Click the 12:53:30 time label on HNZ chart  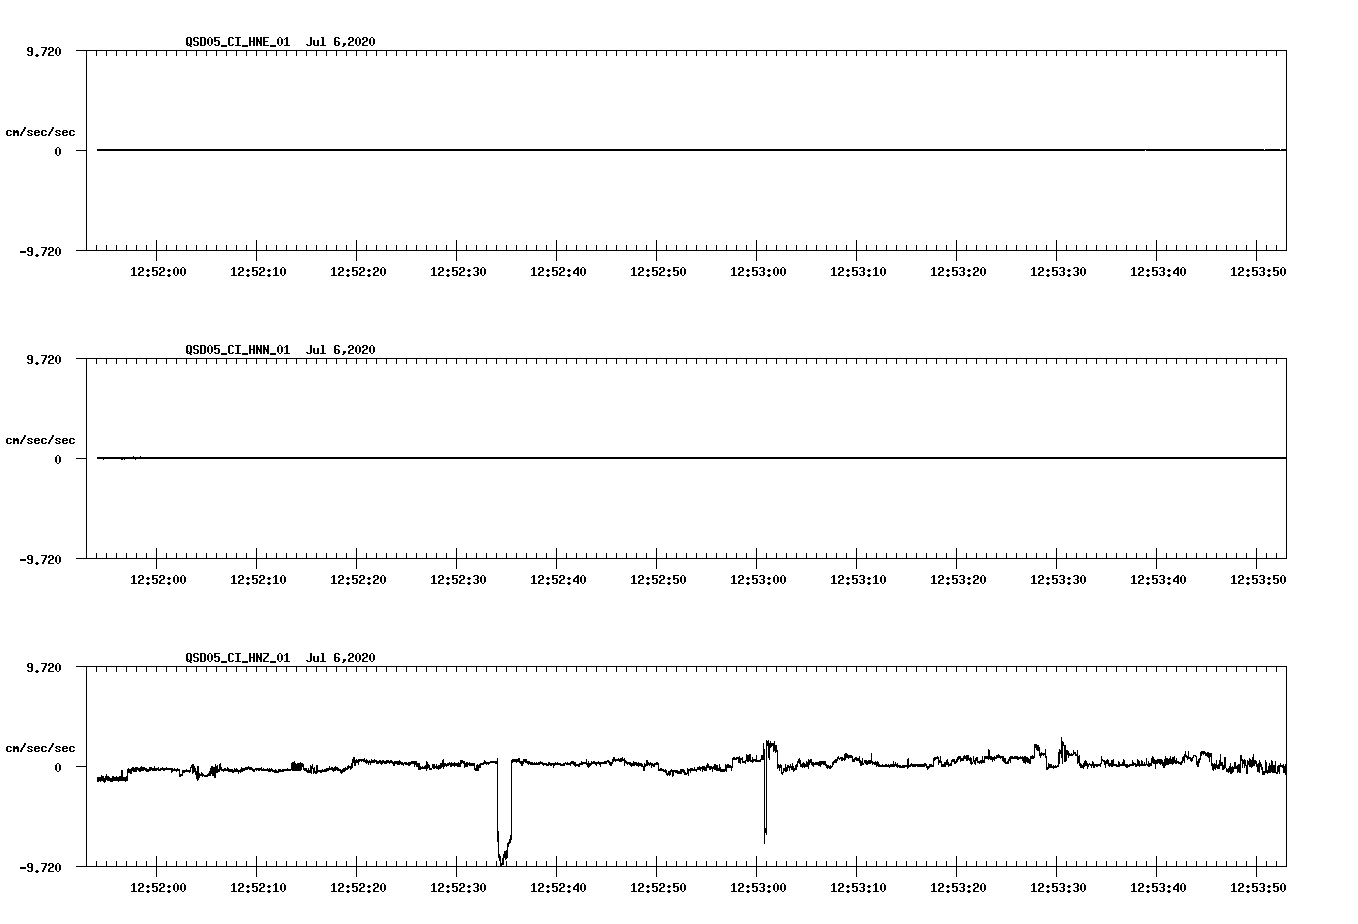[x=1058, y=887]
